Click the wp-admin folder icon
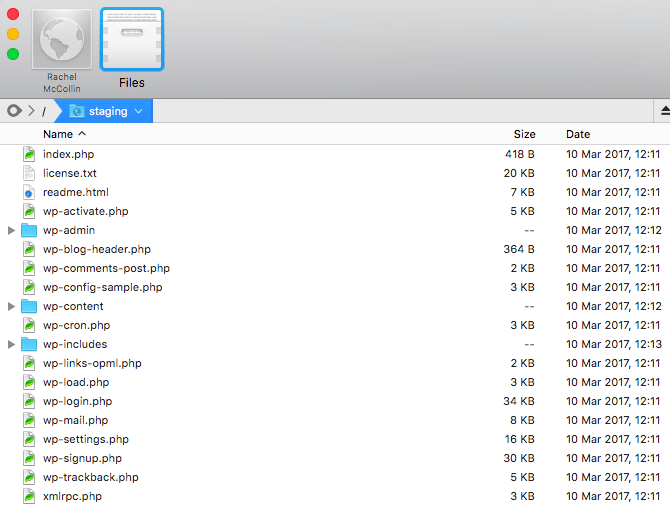Image resolution: width=670 pixels, height=523 pixels. pyautogui.click(x=29, y=230)
